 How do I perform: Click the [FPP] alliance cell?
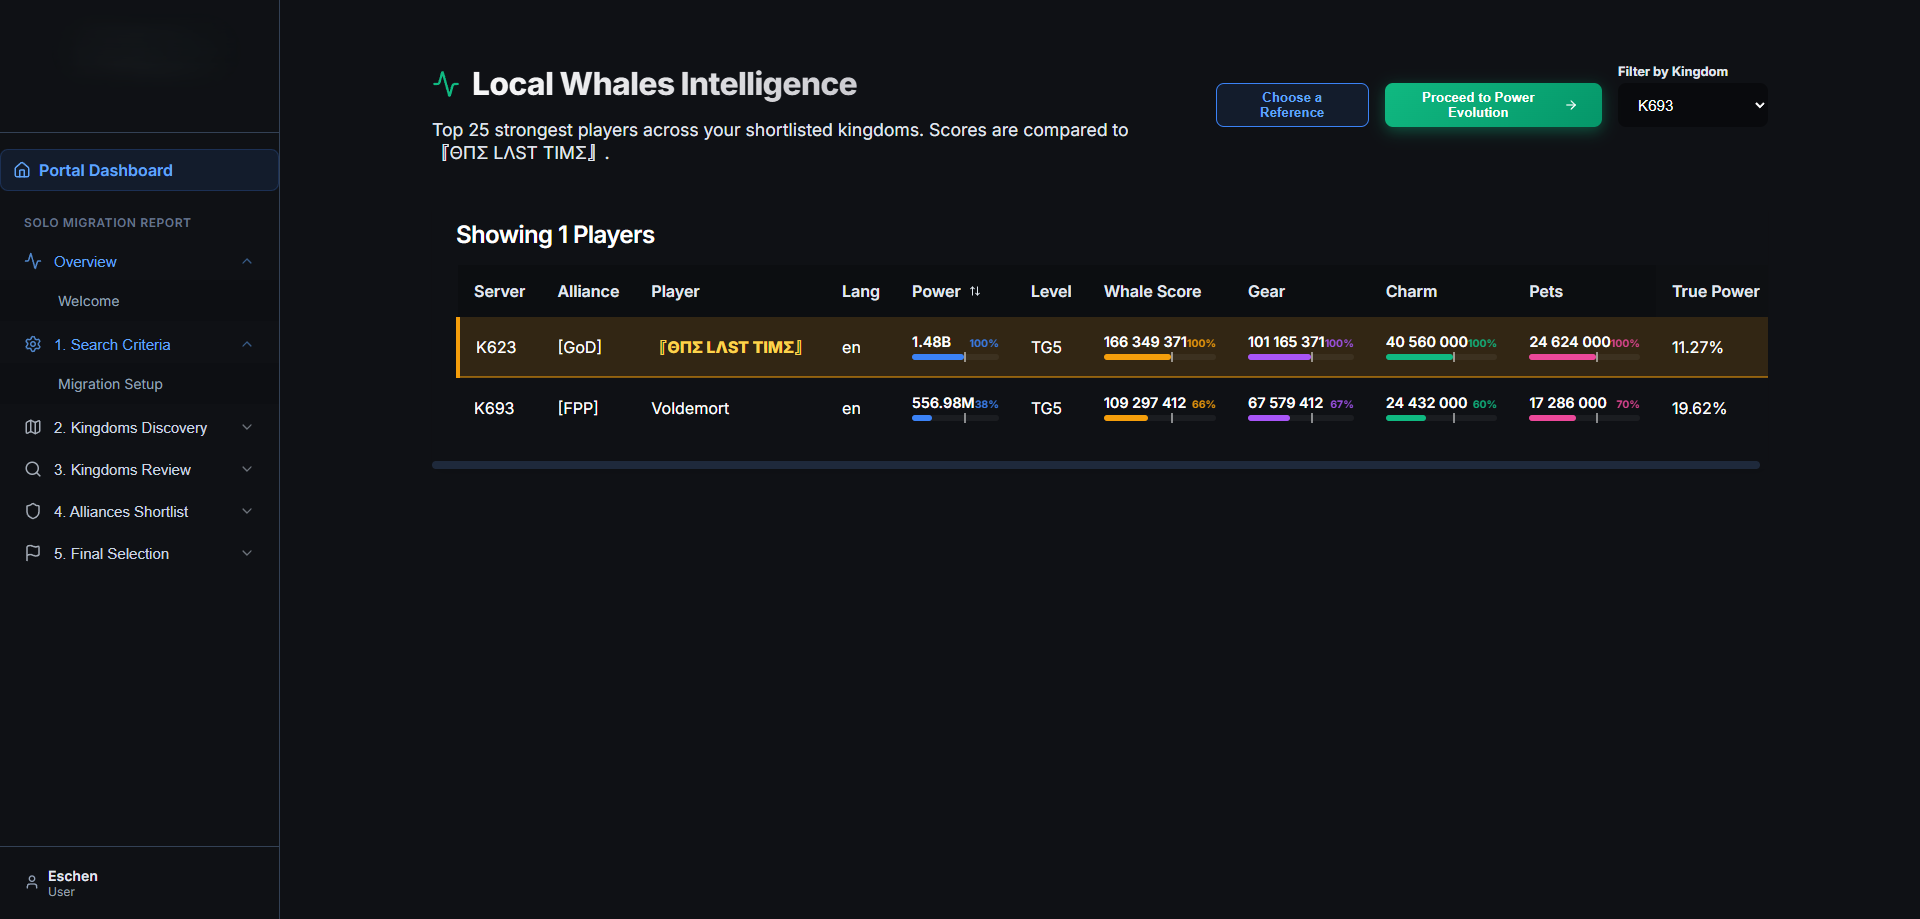coord(578,408)
